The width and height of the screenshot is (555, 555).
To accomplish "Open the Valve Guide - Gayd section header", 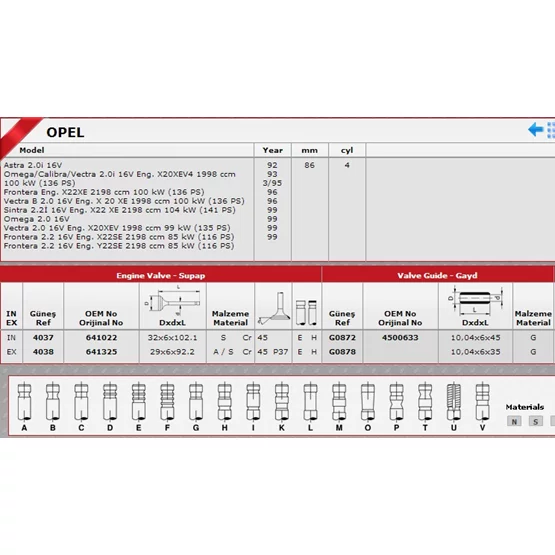I will (x=437, y=275).
